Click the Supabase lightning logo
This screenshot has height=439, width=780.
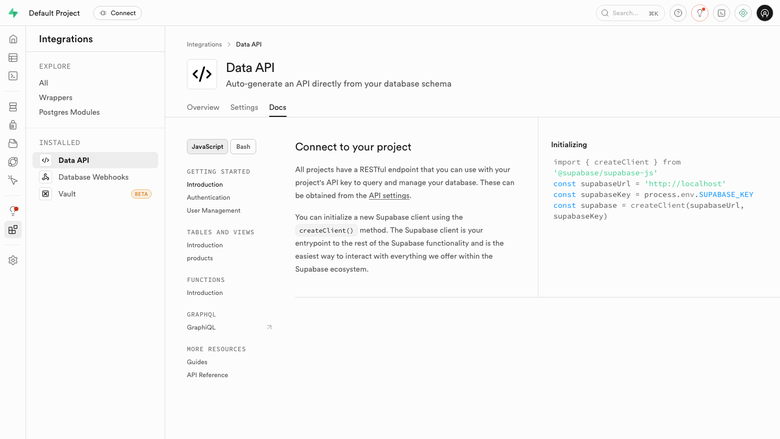click(x=13, y=13)
